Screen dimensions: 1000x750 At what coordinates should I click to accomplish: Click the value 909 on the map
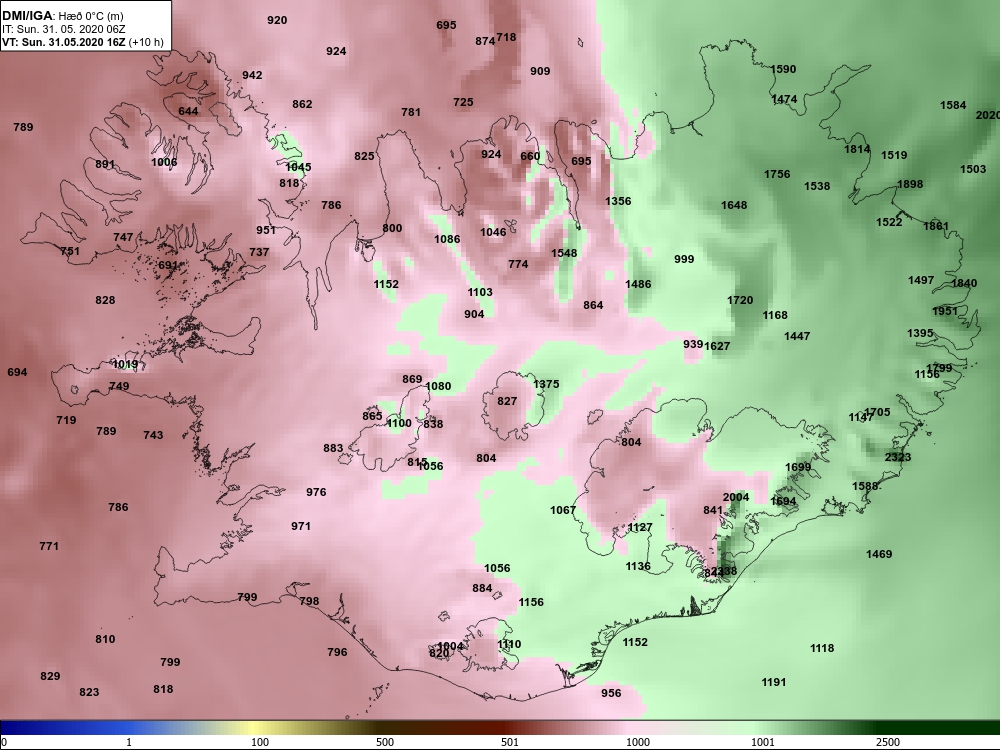coord(540,71)
